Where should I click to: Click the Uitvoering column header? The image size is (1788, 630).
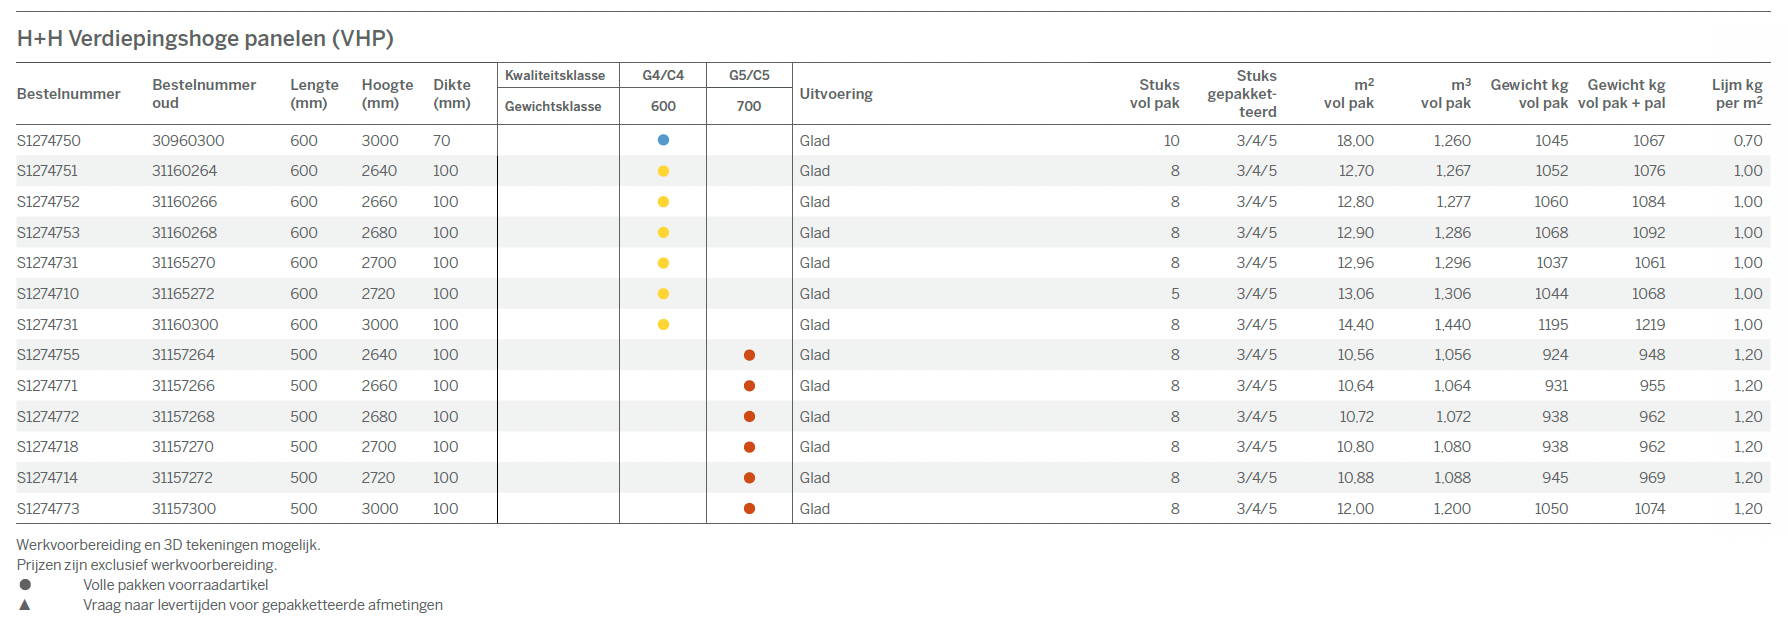pos(836,94)
